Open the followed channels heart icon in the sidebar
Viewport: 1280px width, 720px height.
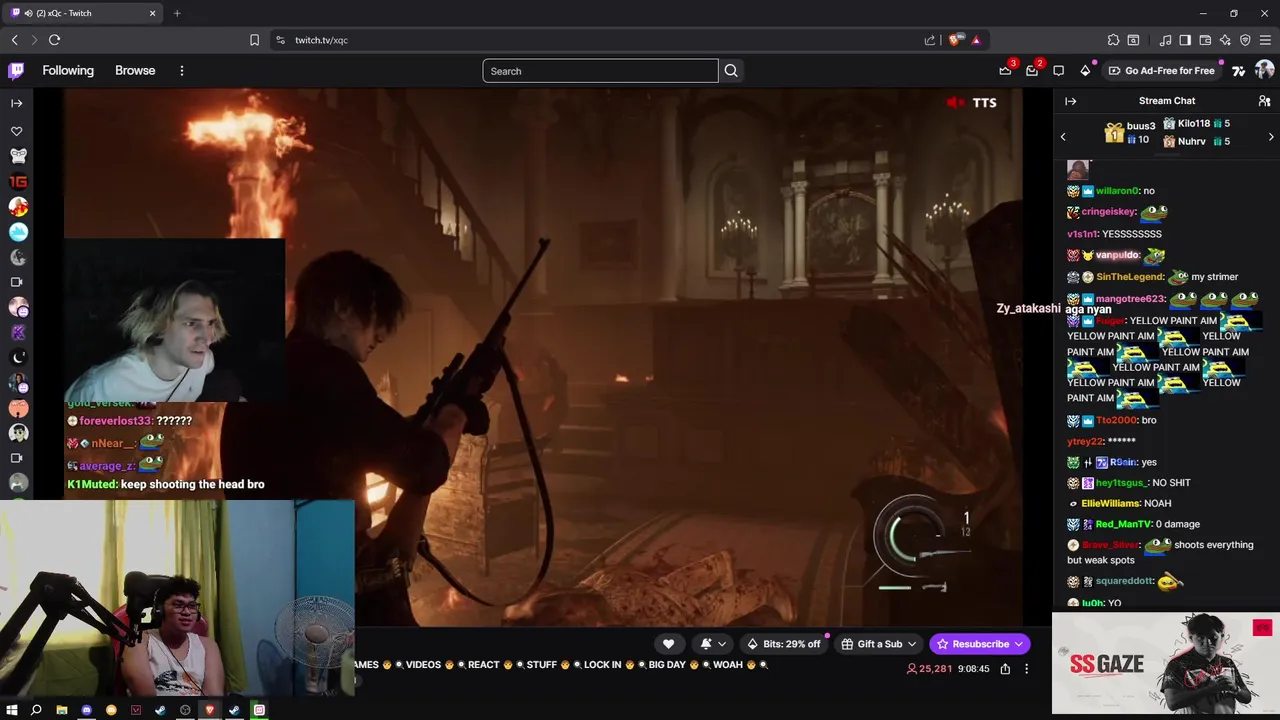point(16,131)
